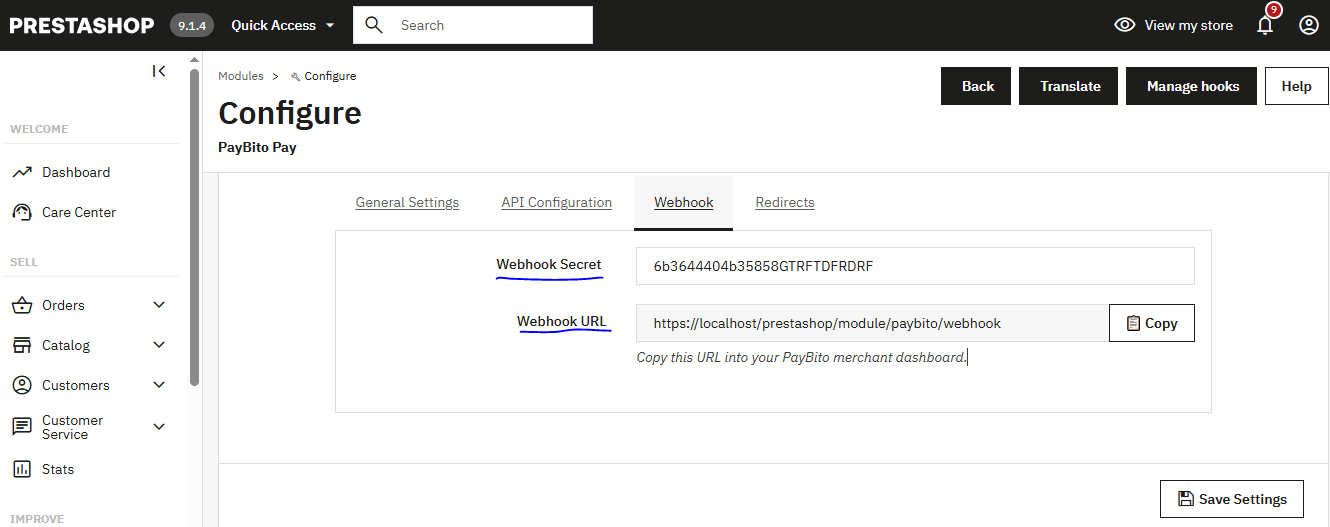Expand the Customer Service submenu chevron
Image resolution: width=1330 pixels, height=527 pixels.
[x=159, y=427]
